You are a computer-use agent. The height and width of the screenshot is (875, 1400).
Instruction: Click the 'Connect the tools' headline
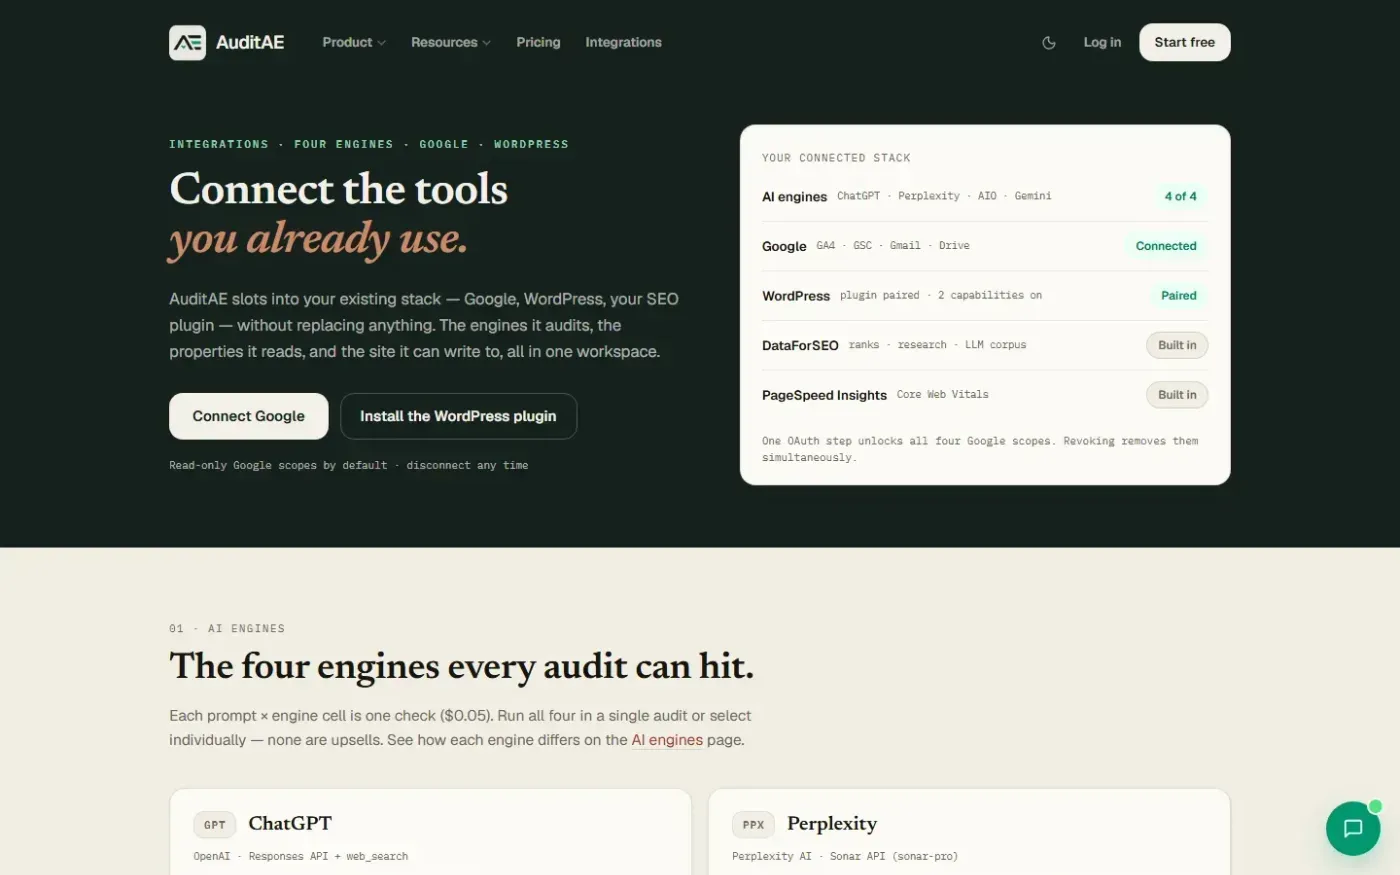339,189
